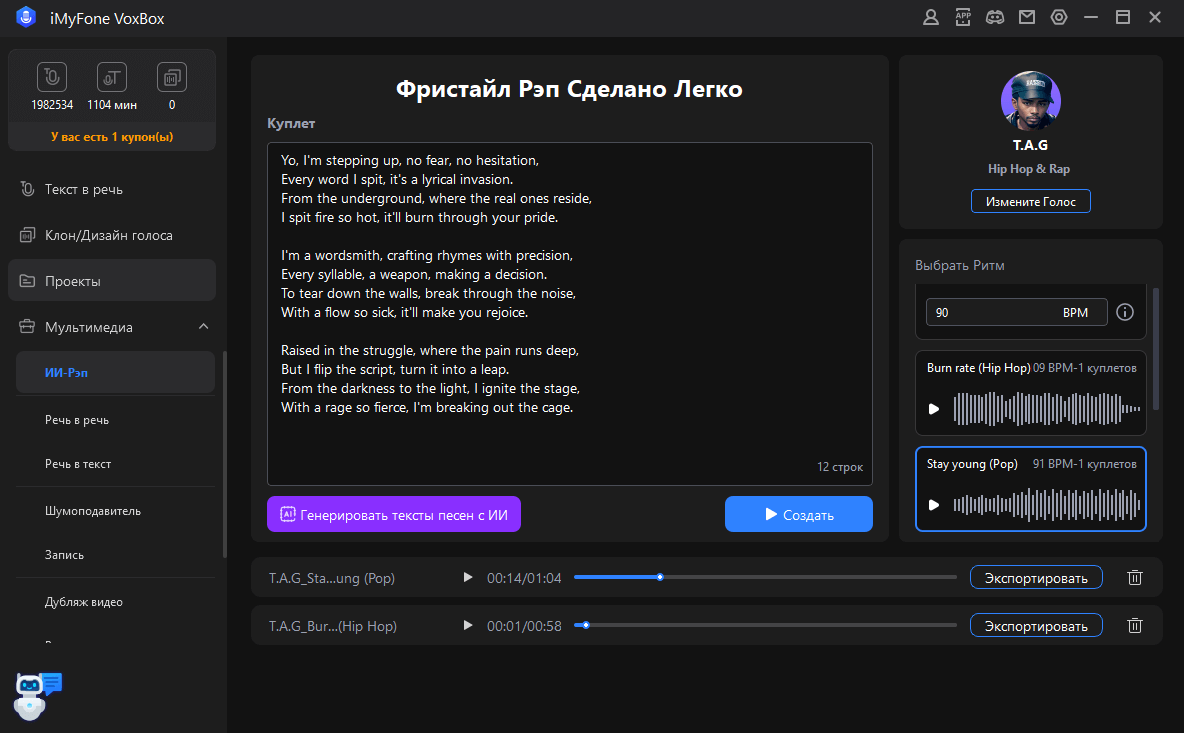Select ИИ-Рэп tool
The width and height of the screenshot is (1184, 733).
(116, 373)
